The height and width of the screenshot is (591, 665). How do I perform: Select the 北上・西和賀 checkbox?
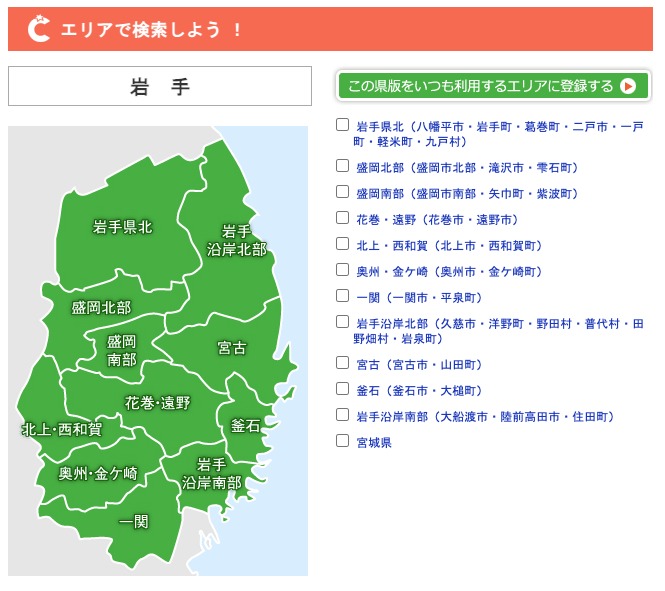(x=342, y=243)
